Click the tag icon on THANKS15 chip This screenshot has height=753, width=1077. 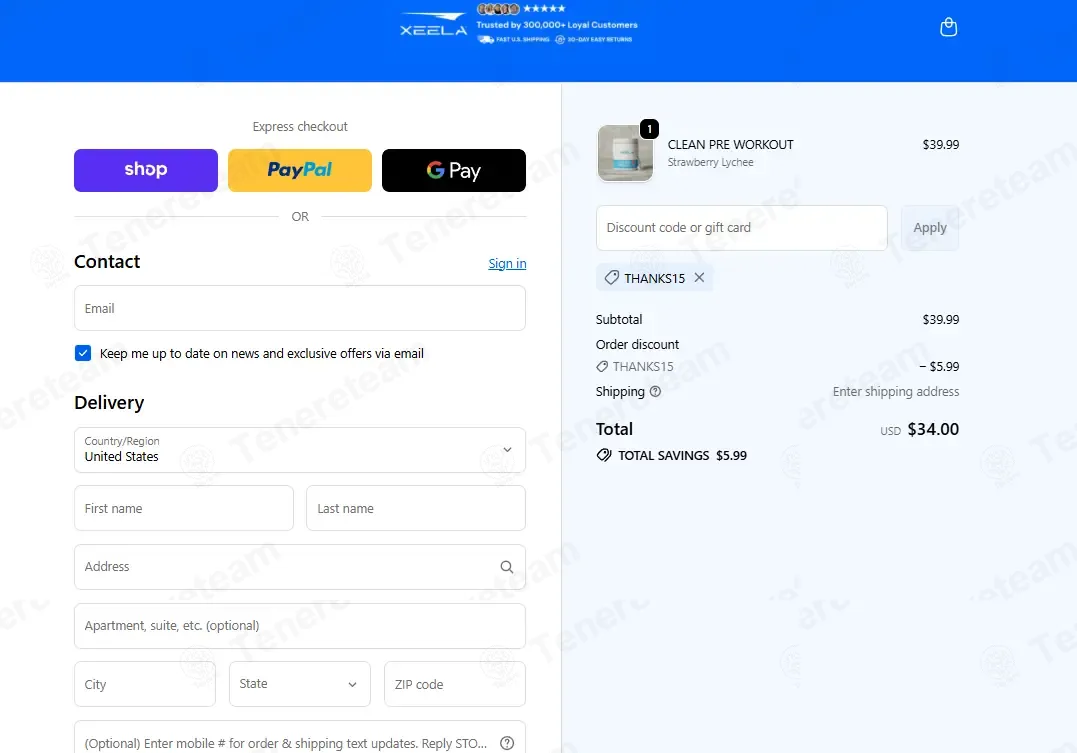coord(611,278)
